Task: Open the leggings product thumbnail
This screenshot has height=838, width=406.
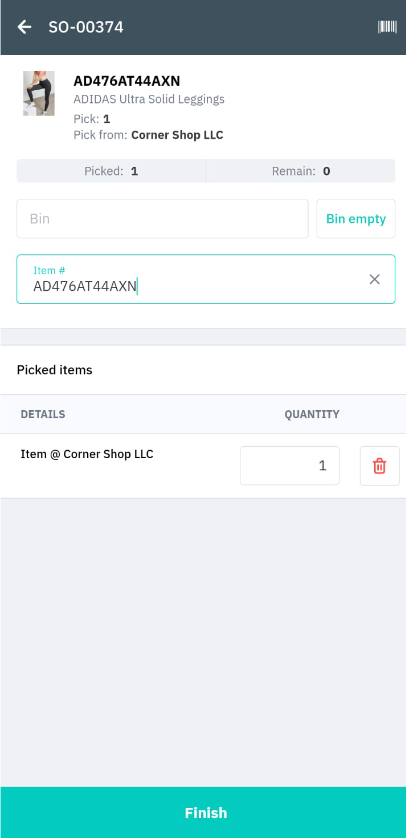Action: click(x=38, y=94)
